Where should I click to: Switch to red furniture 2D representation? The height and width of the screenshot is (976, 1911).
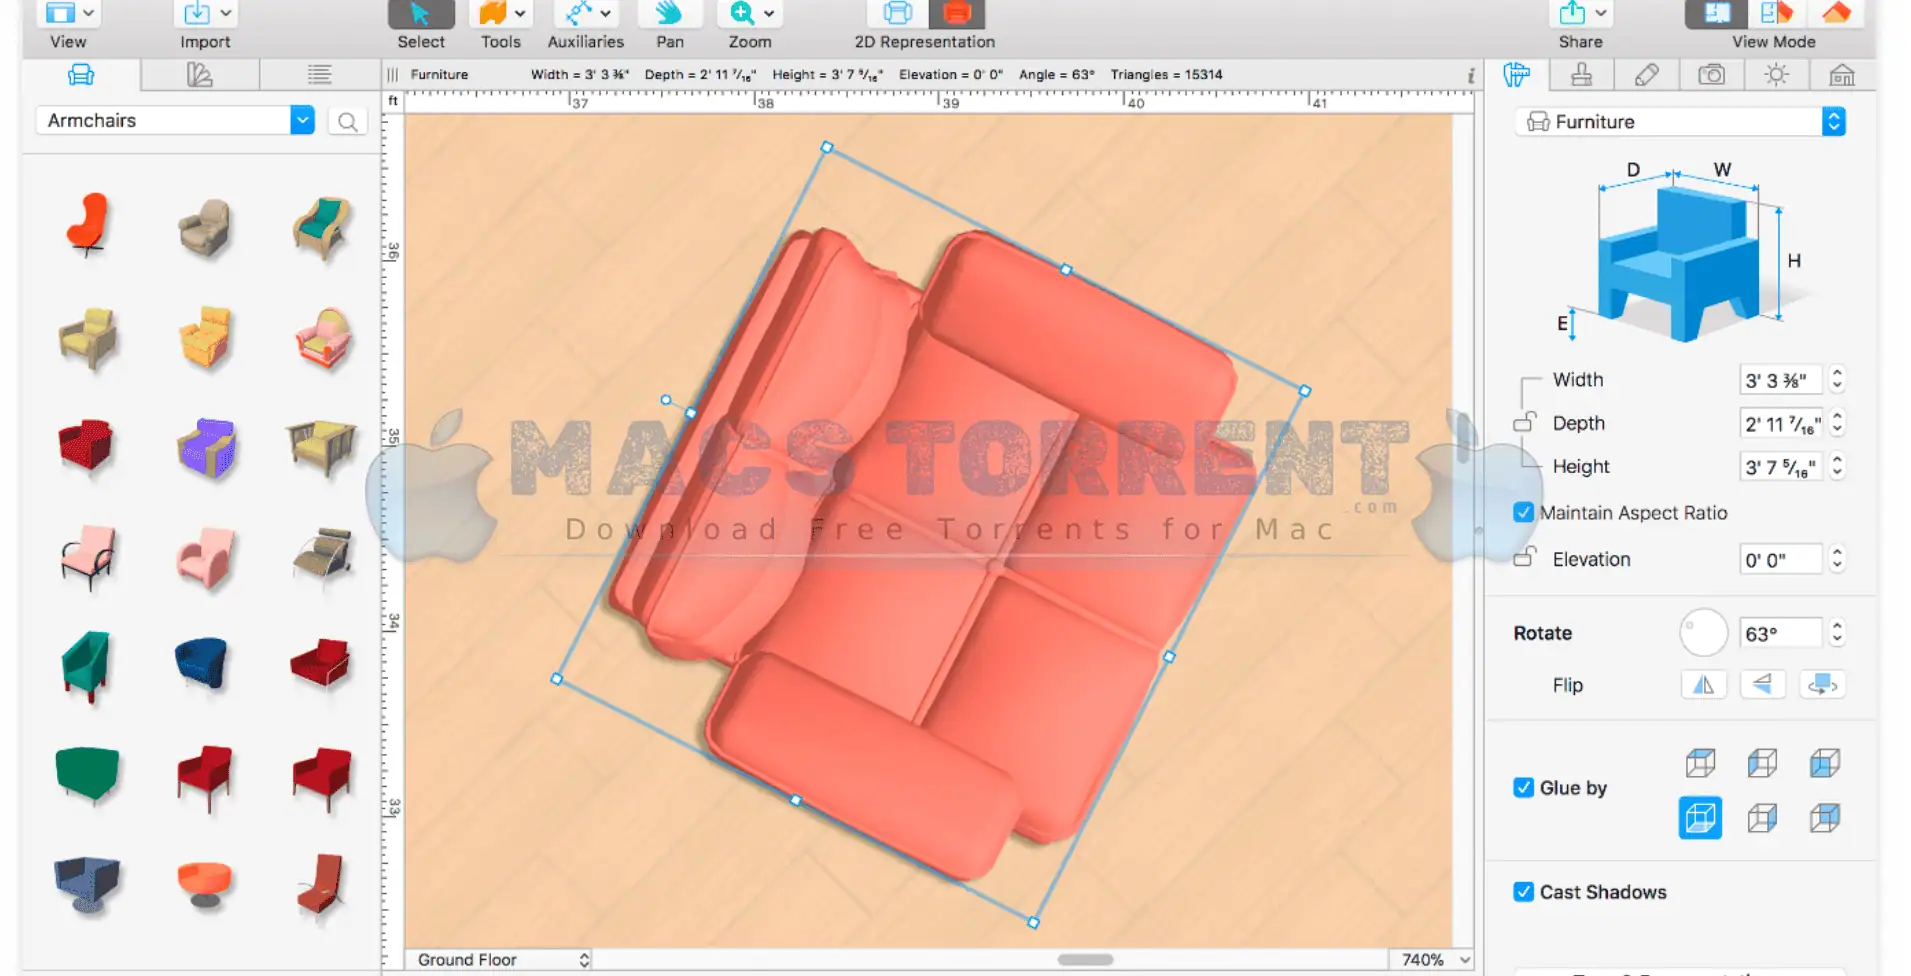957,14
